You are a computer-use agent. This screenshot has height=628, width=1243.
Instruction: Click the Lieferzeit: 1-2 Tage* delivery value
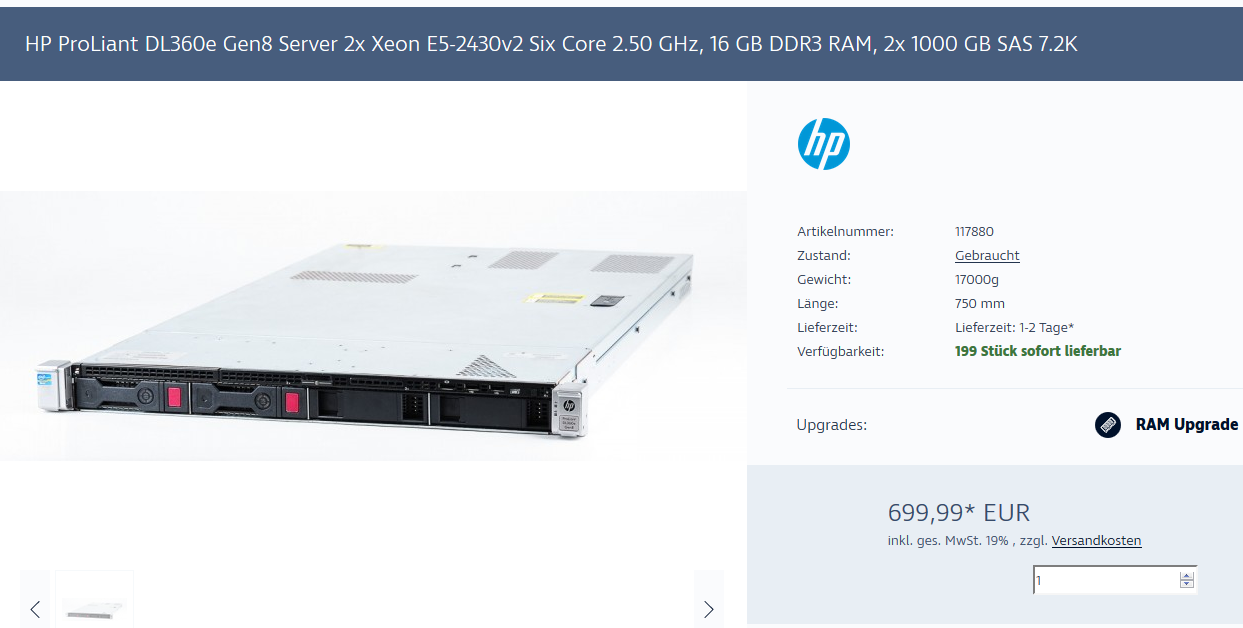[x=1014, y=327]
